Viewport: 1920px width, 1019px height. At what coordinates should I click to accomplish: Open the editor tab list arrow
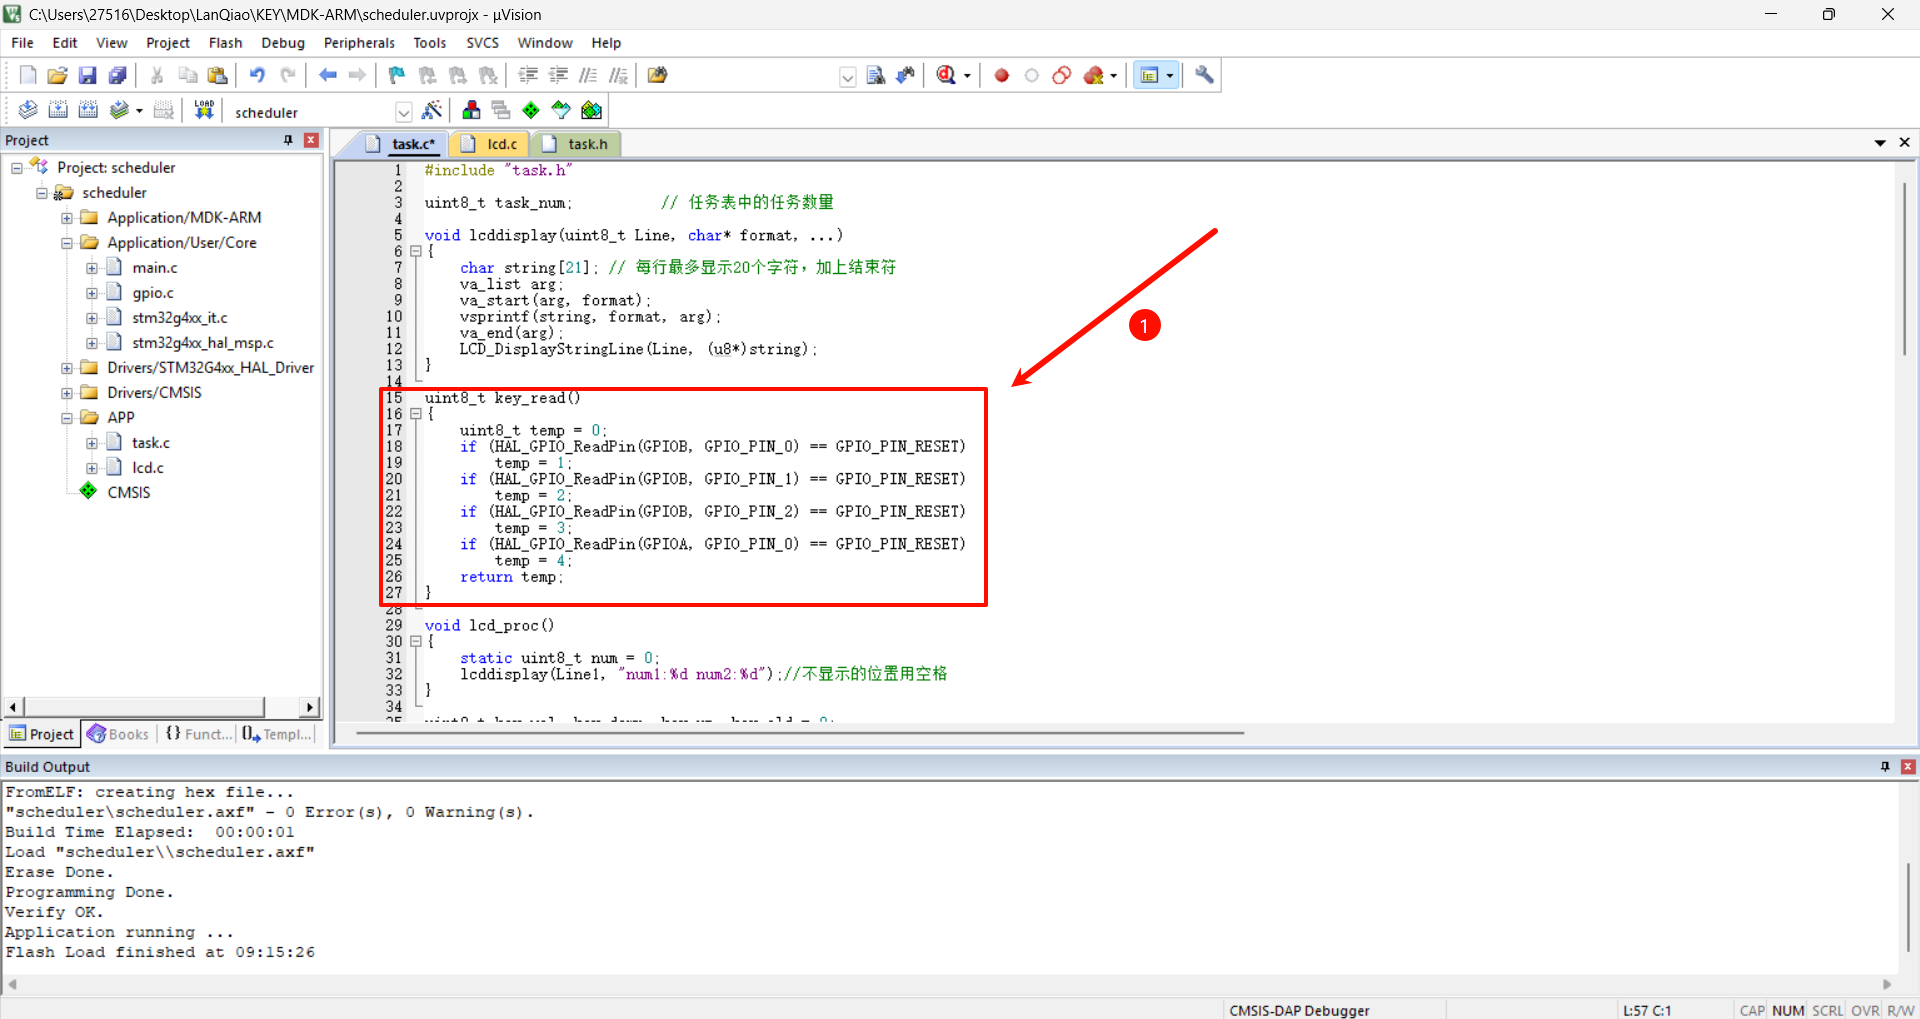(1880, 143)
